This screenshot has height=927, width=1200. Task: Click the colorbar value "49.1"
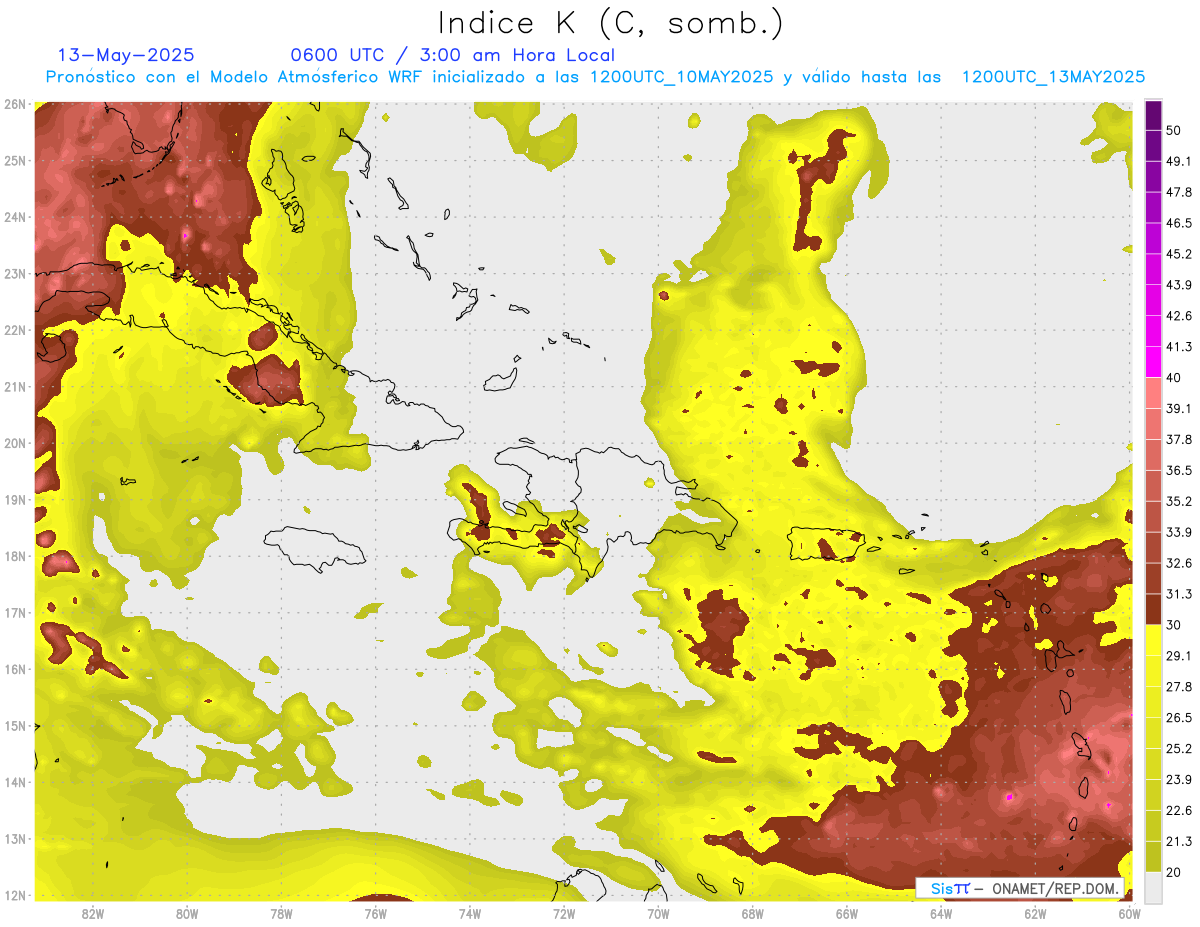click(x=1180, y=161)
